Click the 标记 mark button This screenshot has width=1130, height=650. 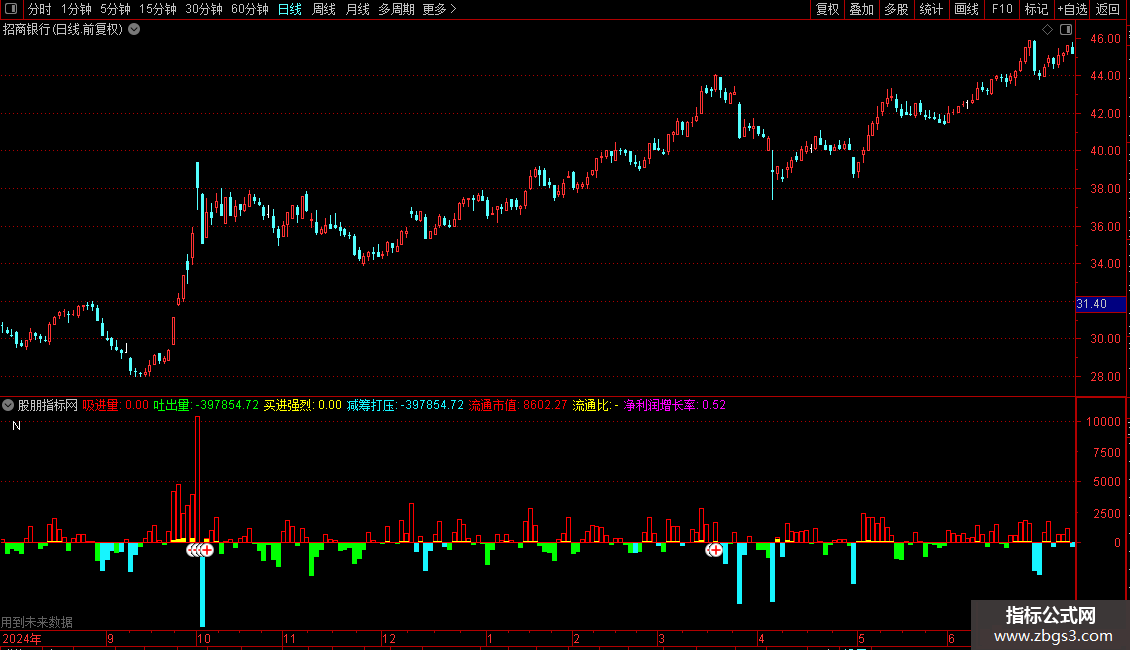coord(1036,9)
